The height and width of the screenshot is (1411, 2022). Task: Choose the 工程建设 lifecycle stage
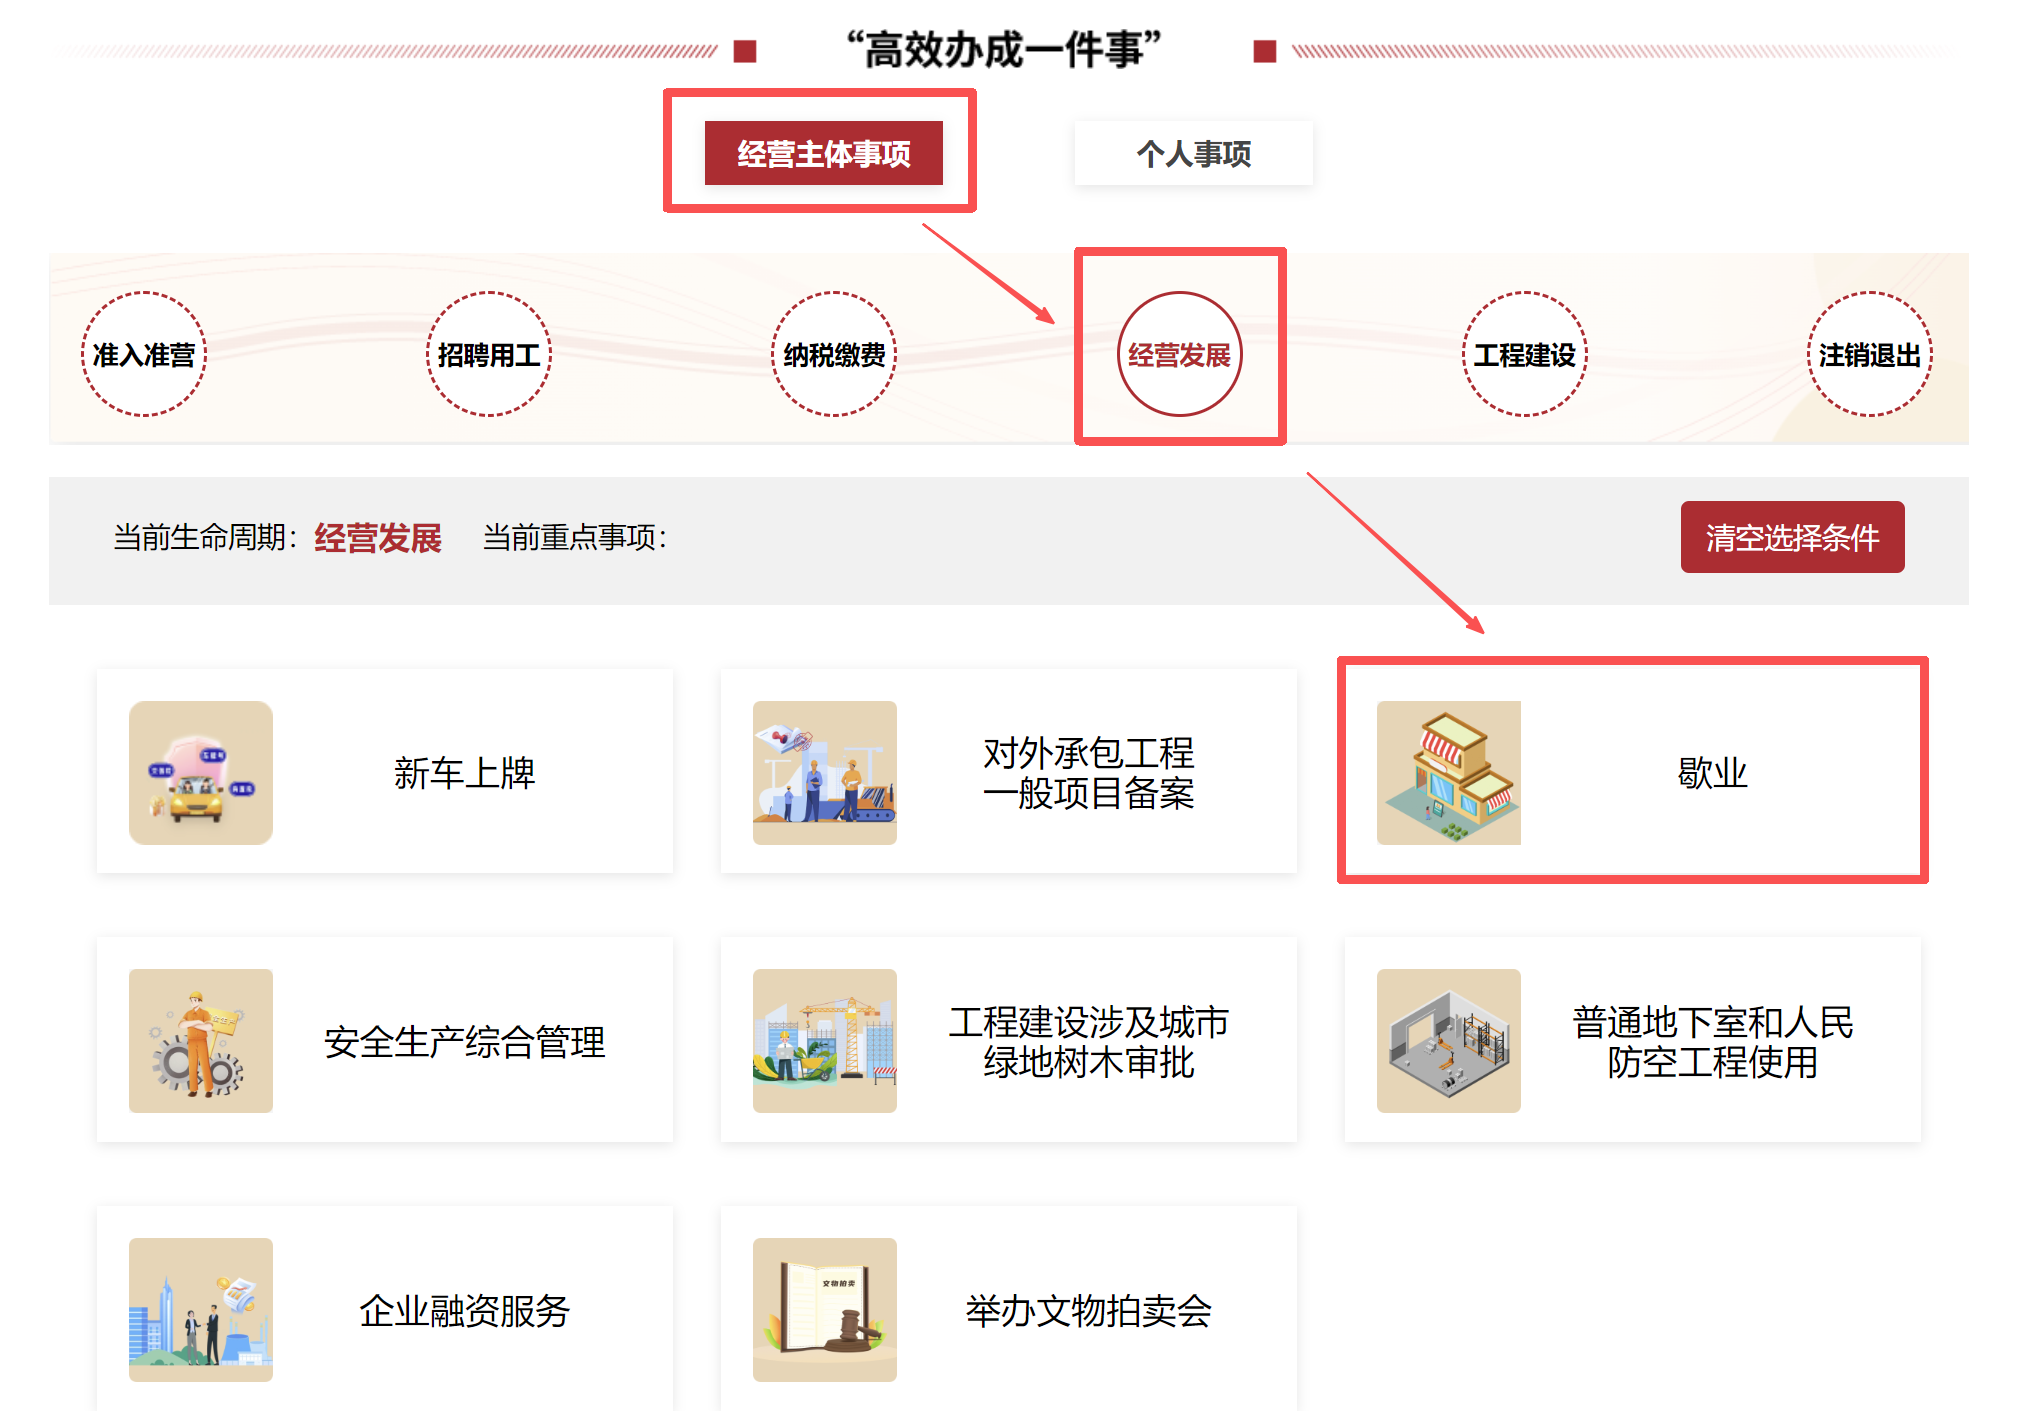point(1525,354)
